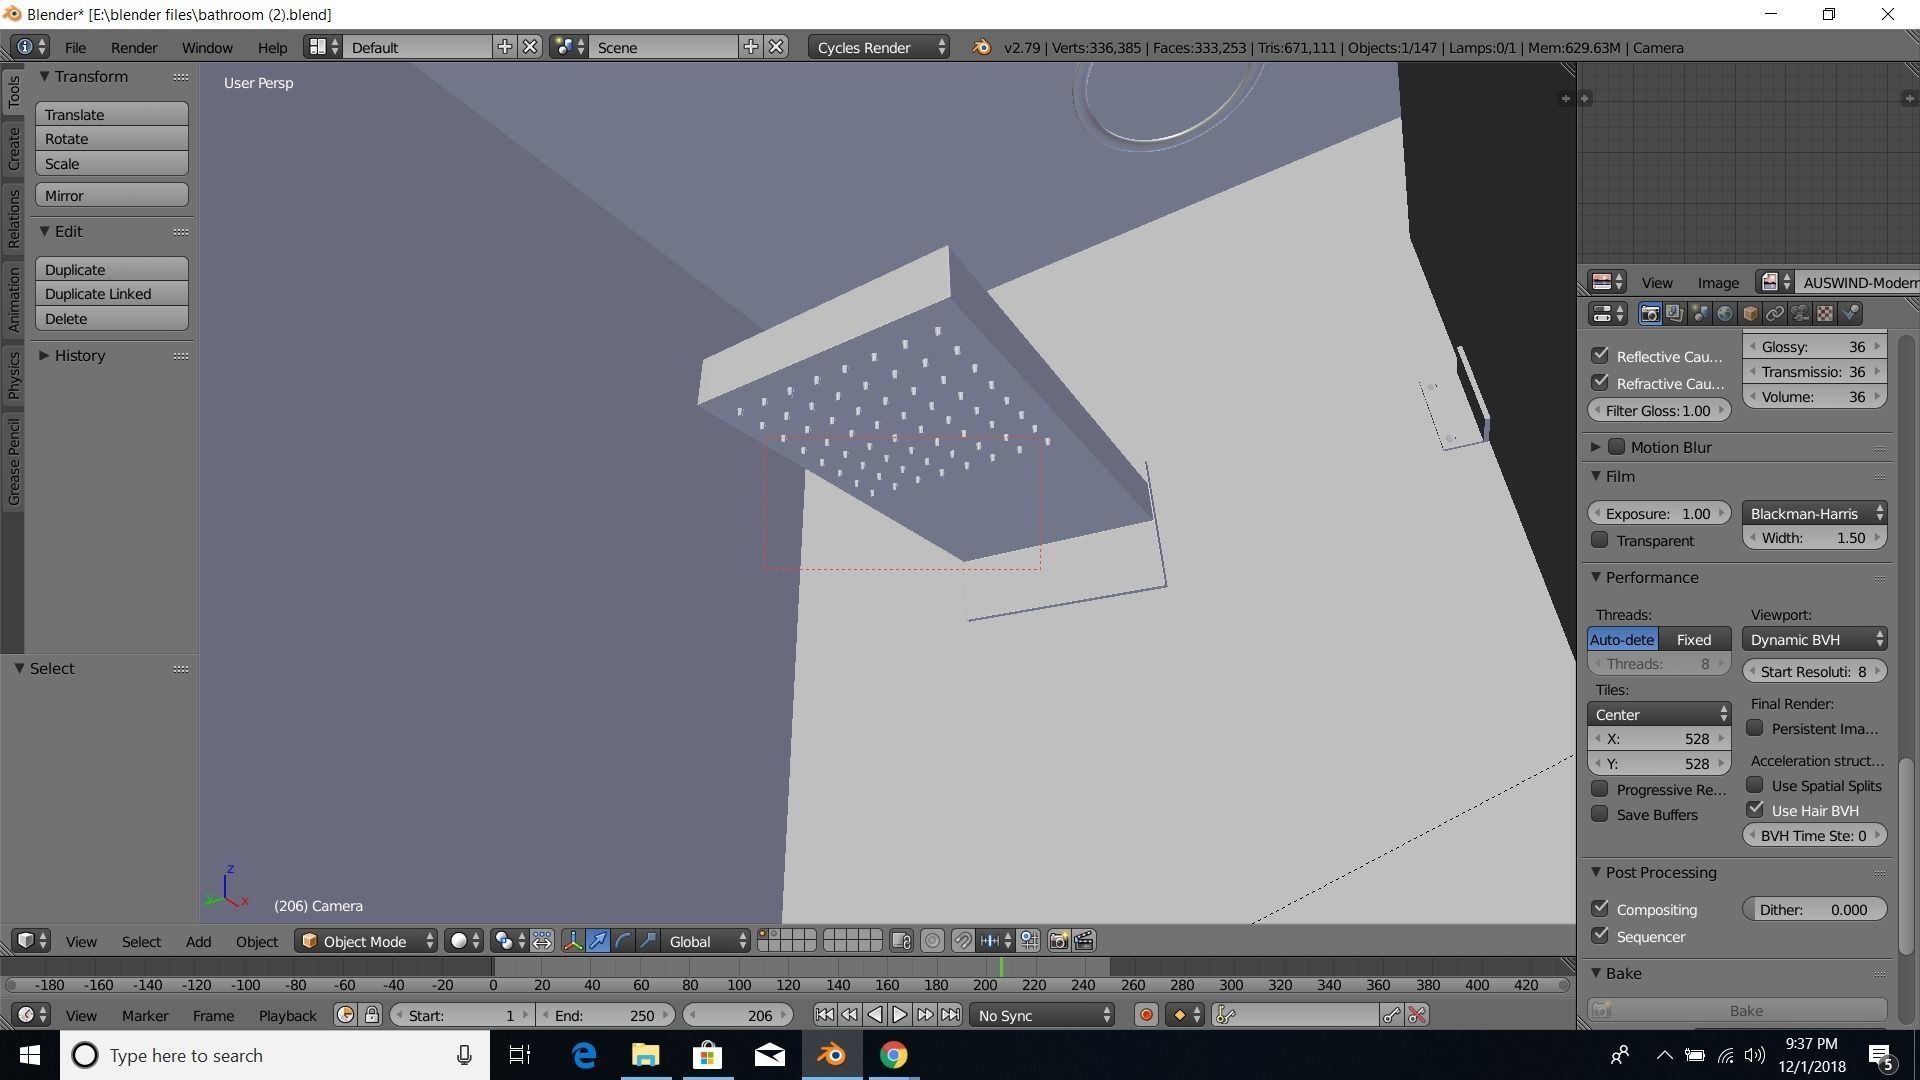Click the snap magnet icon
Viewport: 1920px width, 1080px height.
pyautogui.click(x=962, y=941)
